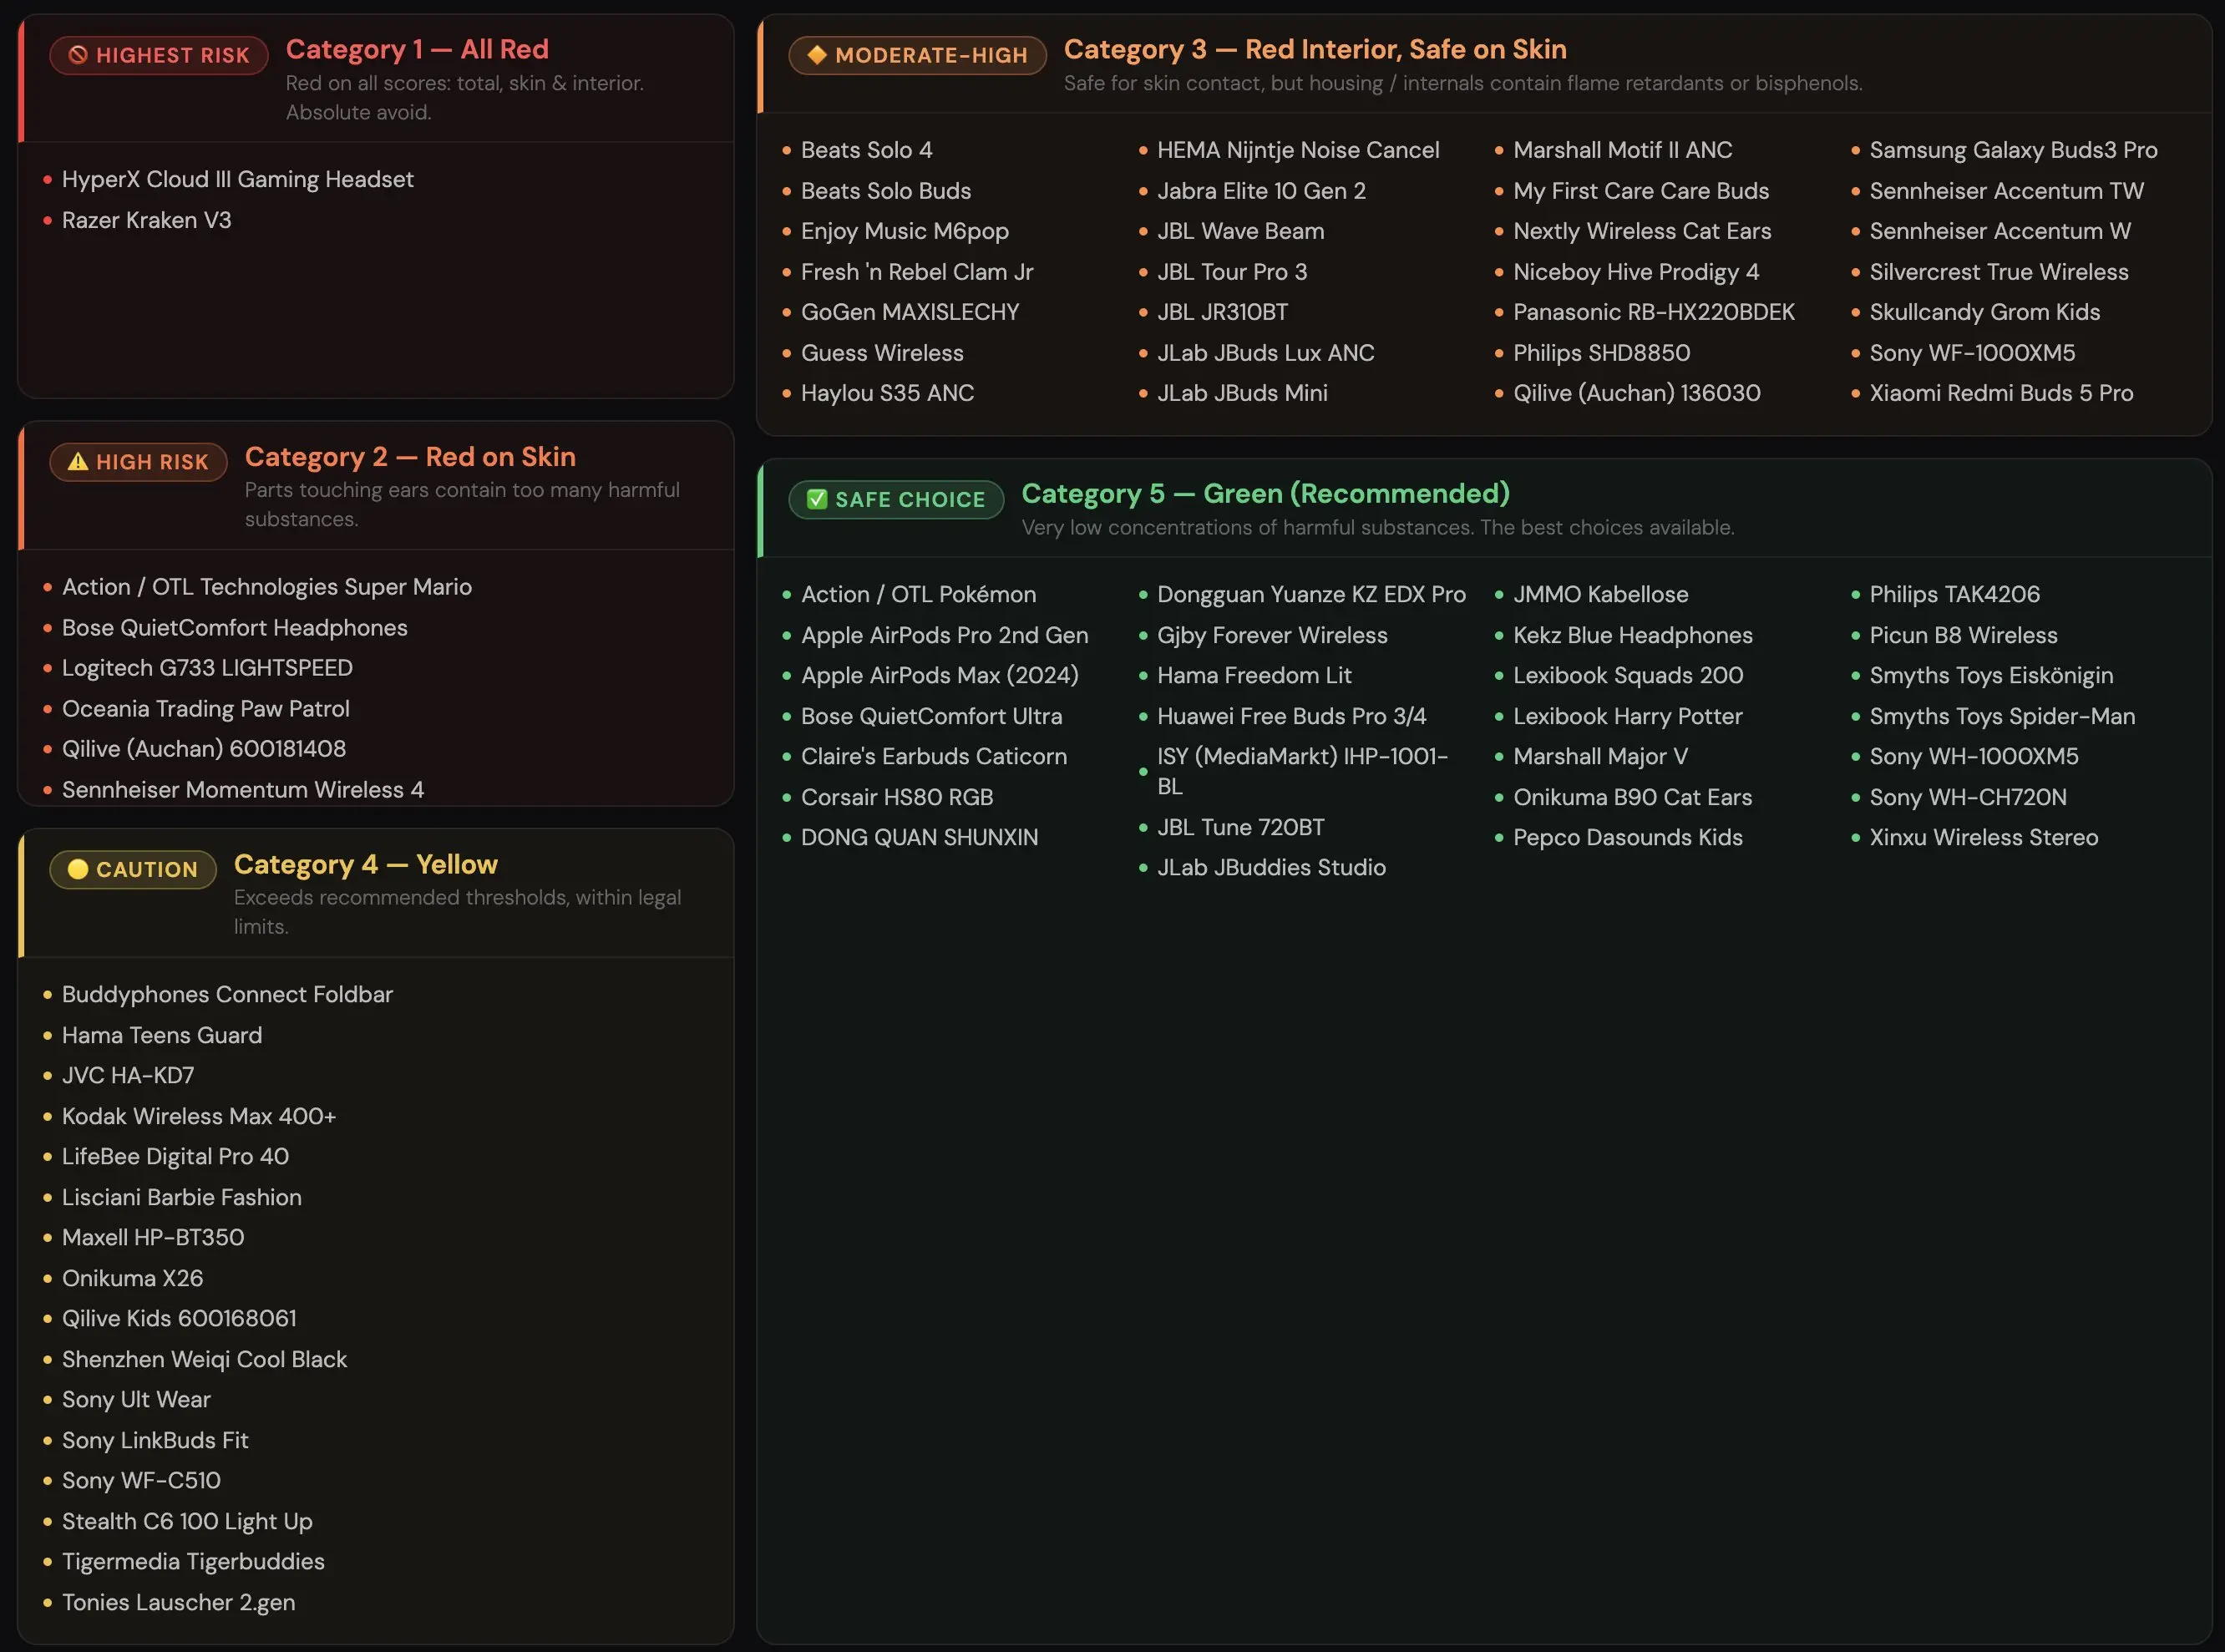
Task: Click the warning triangle in High Risk badge
Action: point(78,462)
